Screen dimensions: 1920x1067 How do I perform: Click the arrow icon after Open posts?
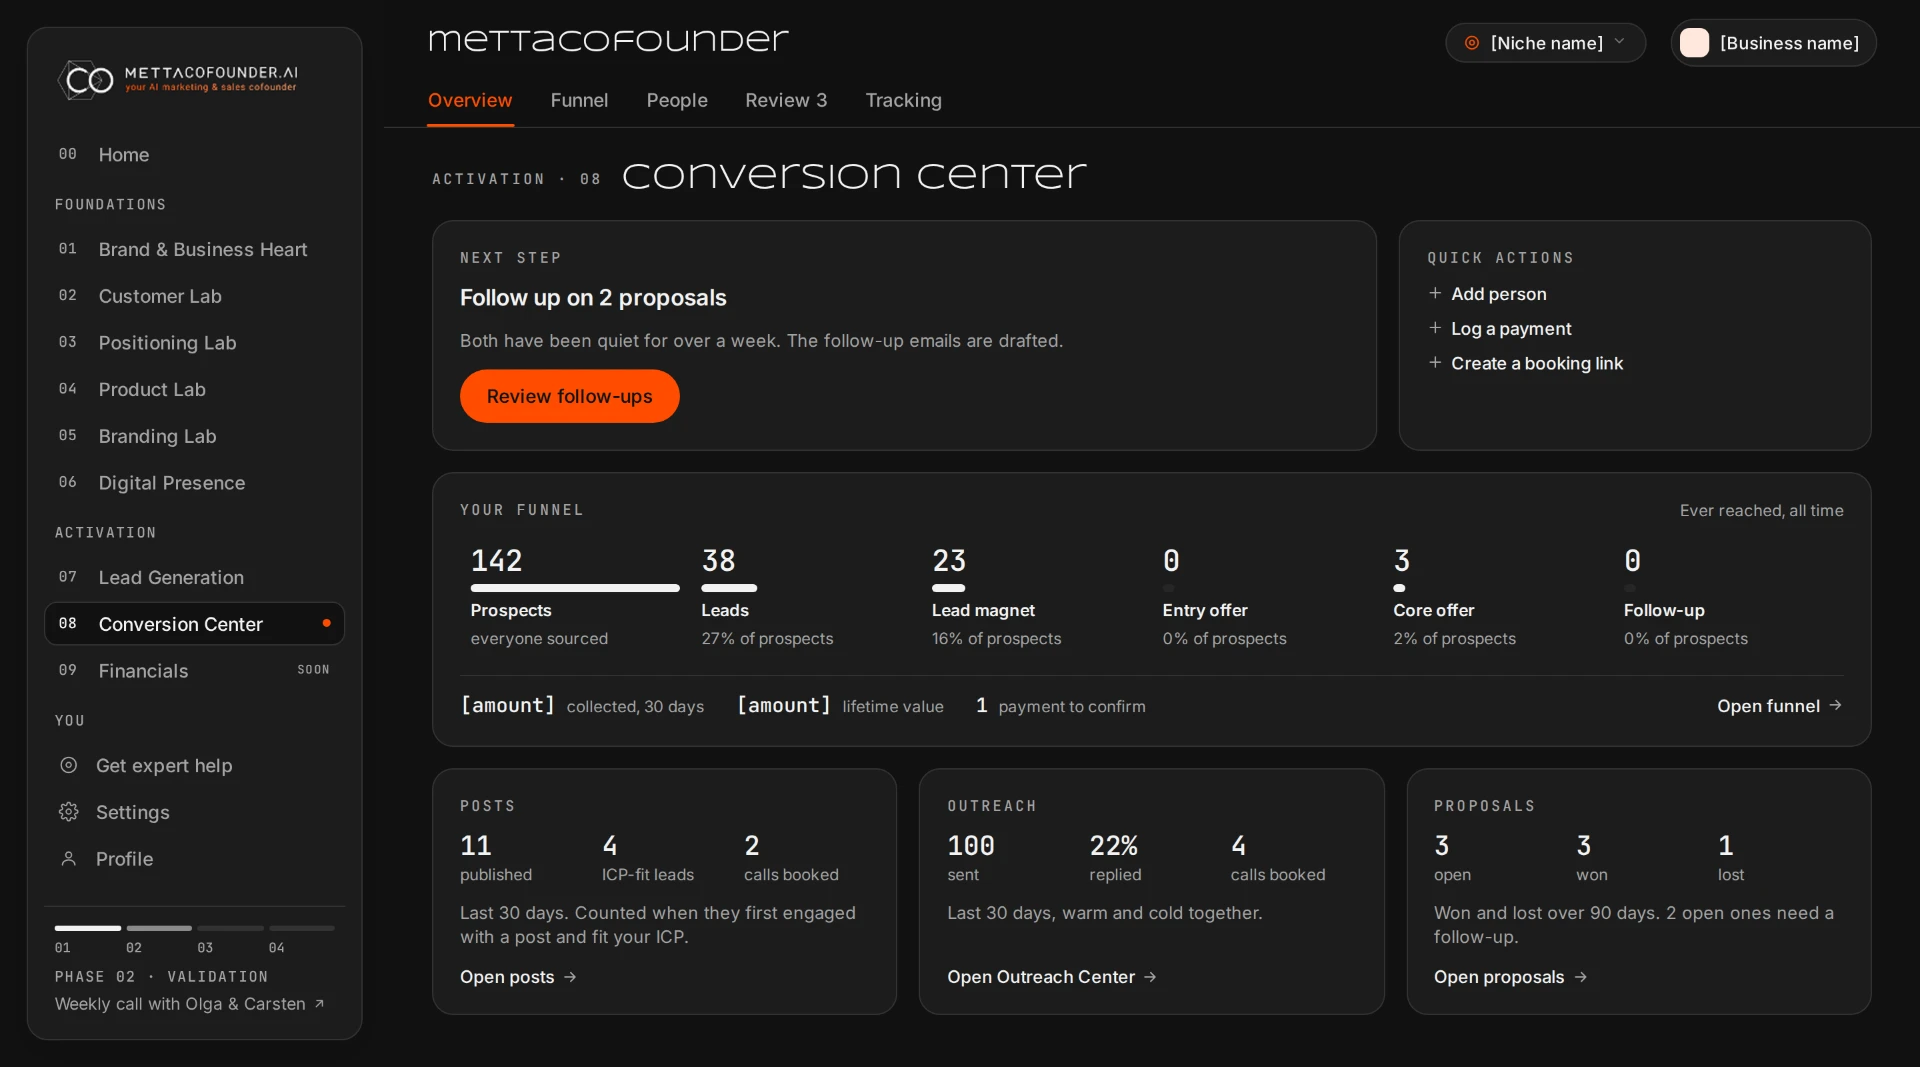click(570, 977)
